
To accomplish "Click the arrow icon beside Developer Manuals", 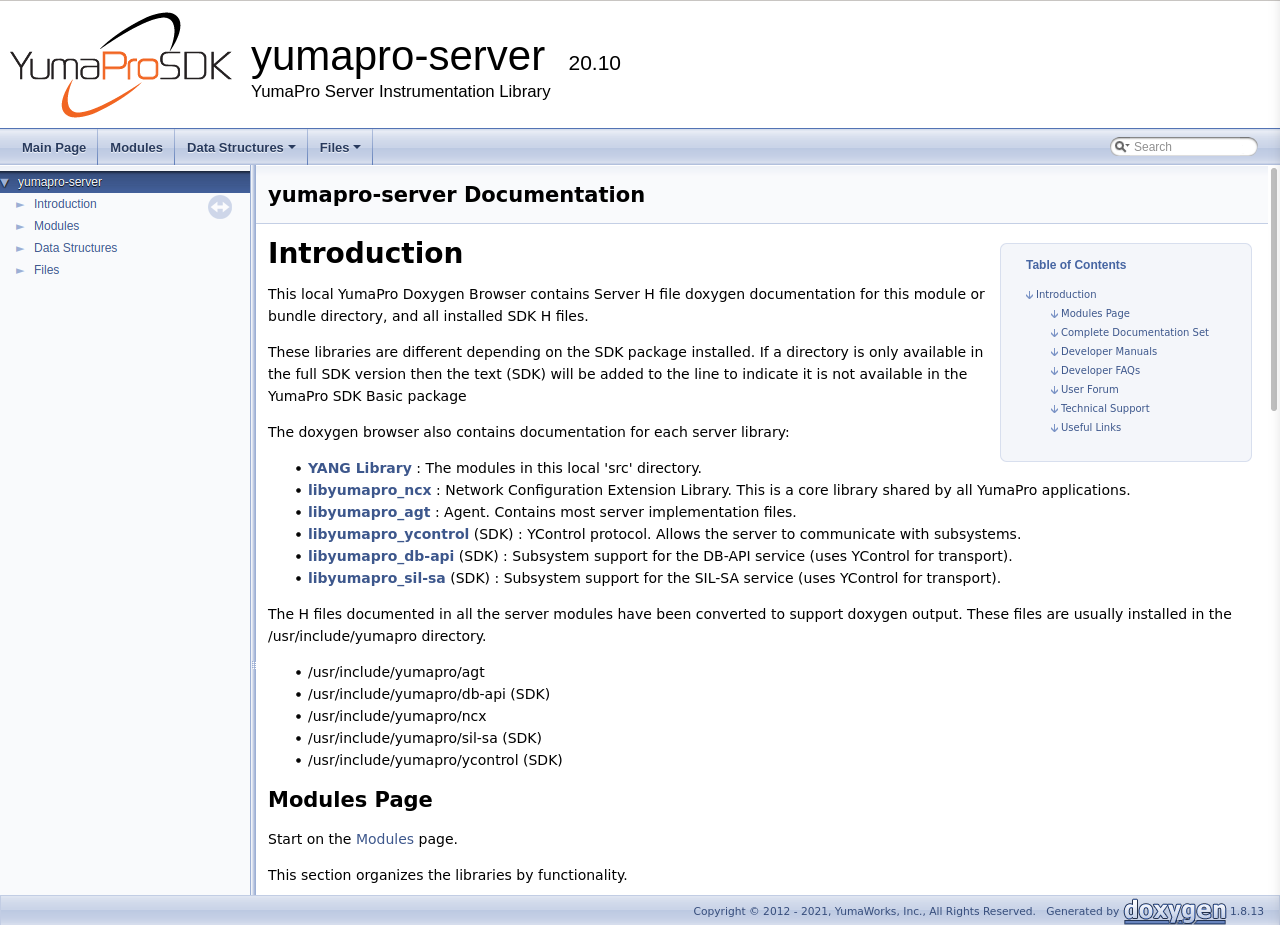I will coord(1054,352).
